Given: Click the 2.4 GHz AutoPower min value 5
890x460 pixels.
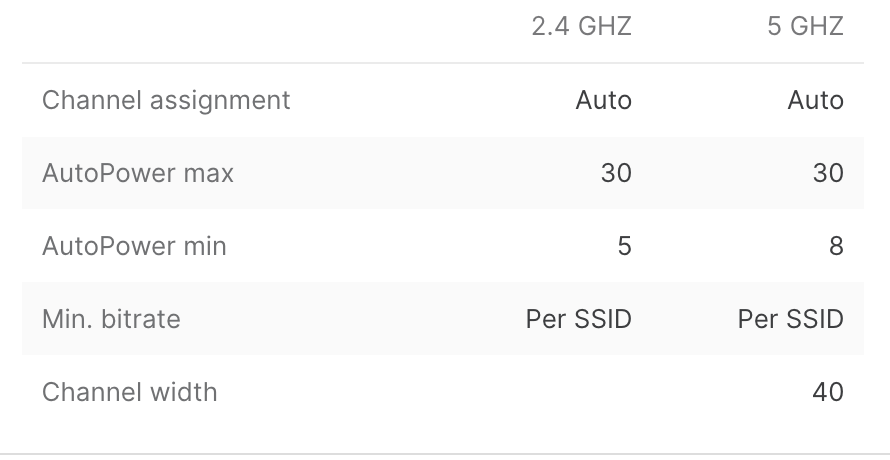Looking at the screenshot, I should 624,246.
